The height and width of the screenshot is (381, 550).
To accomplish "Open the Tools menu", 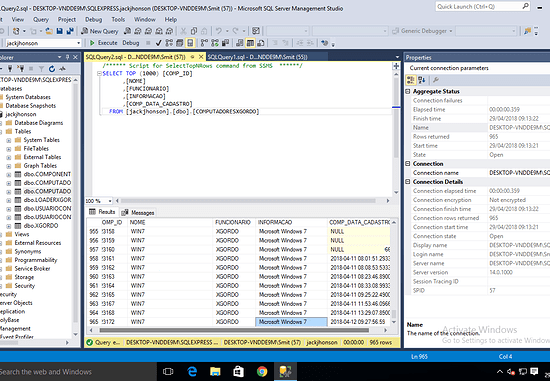I will click(x=118, y=20).
